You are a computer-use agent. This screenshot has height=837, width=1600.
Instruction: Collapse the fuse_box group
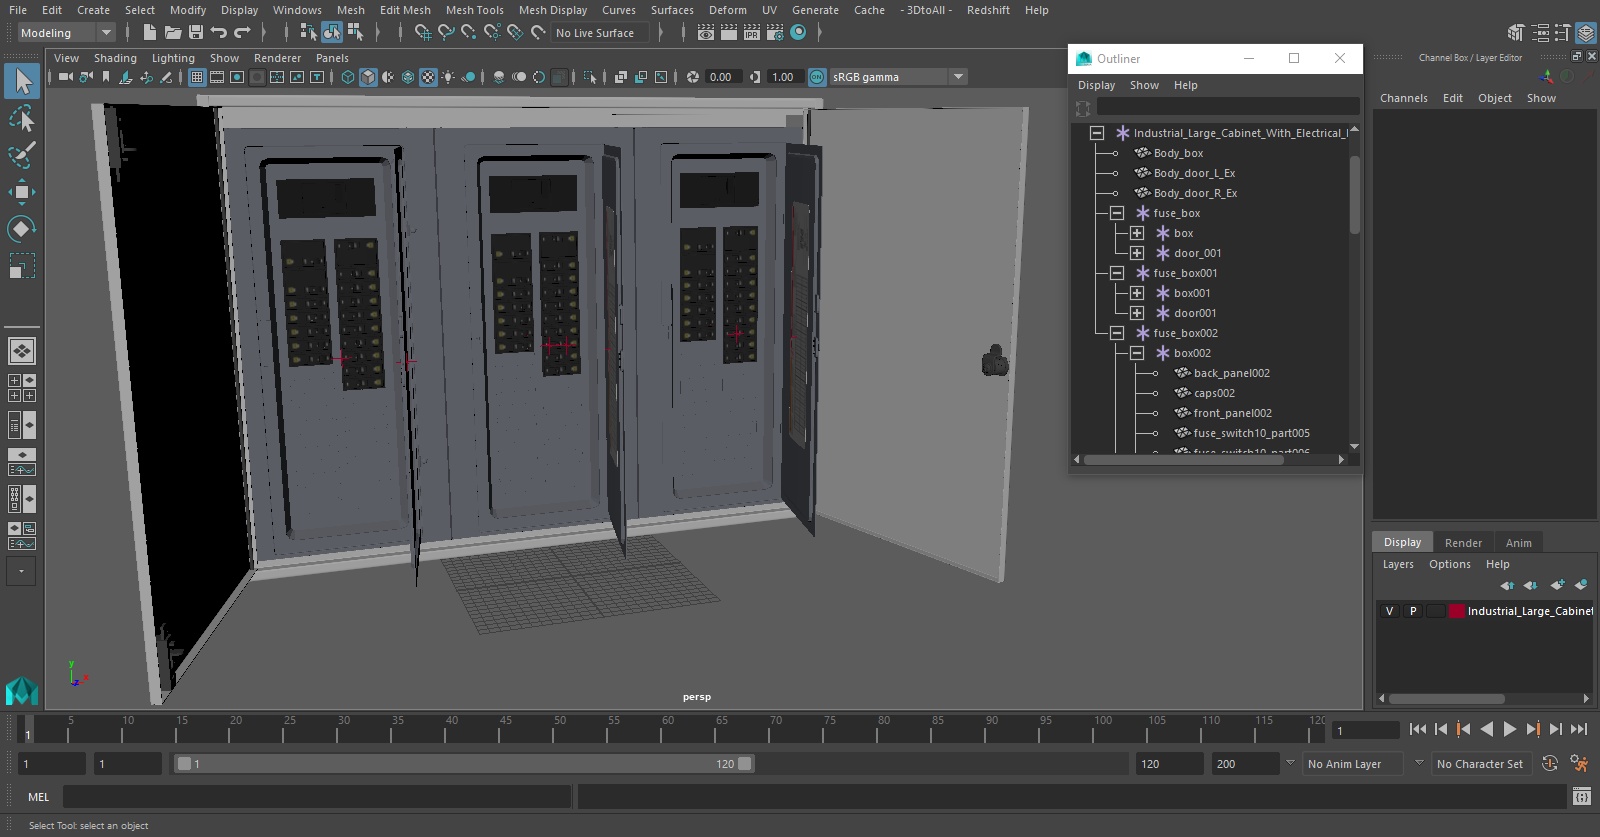[x=1117, y=213]
